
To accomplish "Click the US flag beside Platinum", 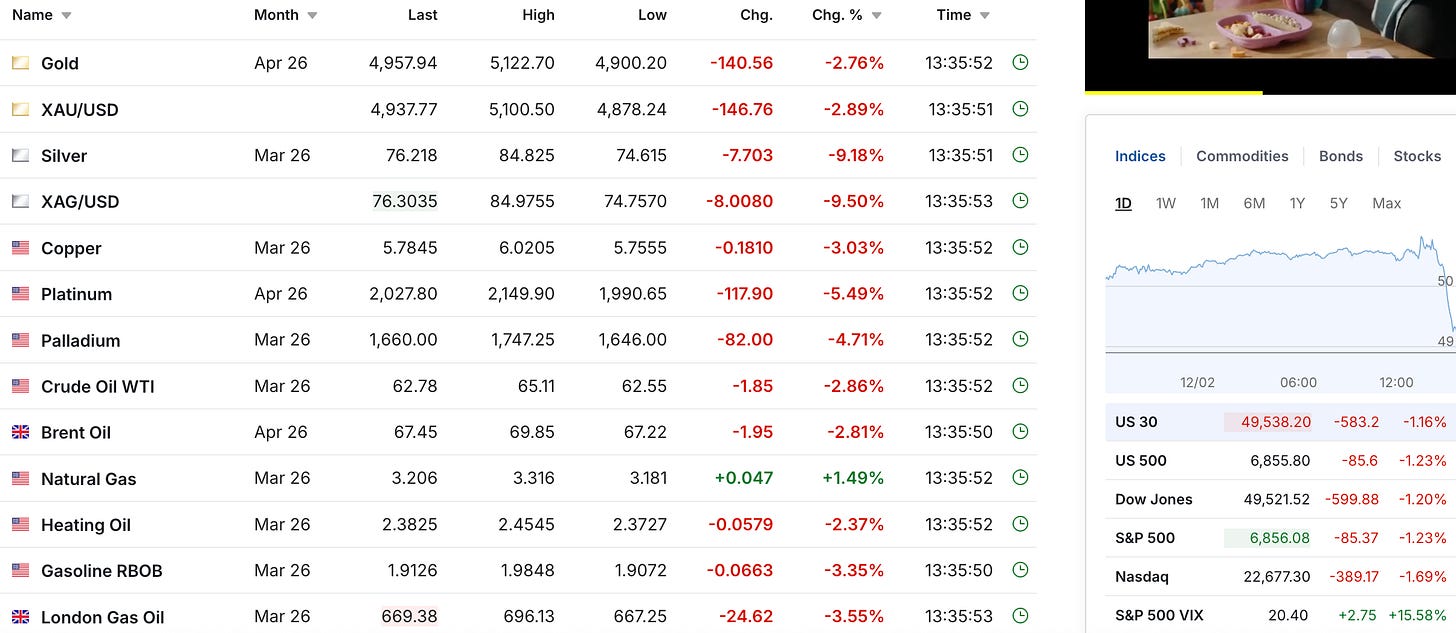I will click(x=20, y=293).
